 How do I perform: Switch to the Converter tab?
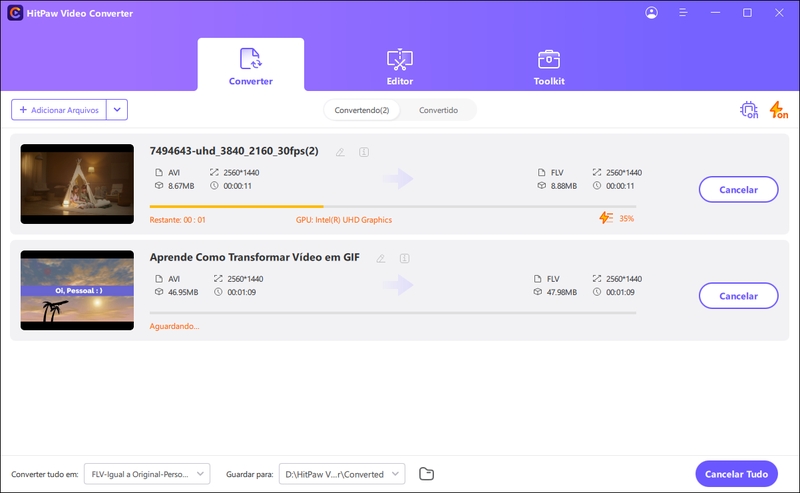(251, 65)
